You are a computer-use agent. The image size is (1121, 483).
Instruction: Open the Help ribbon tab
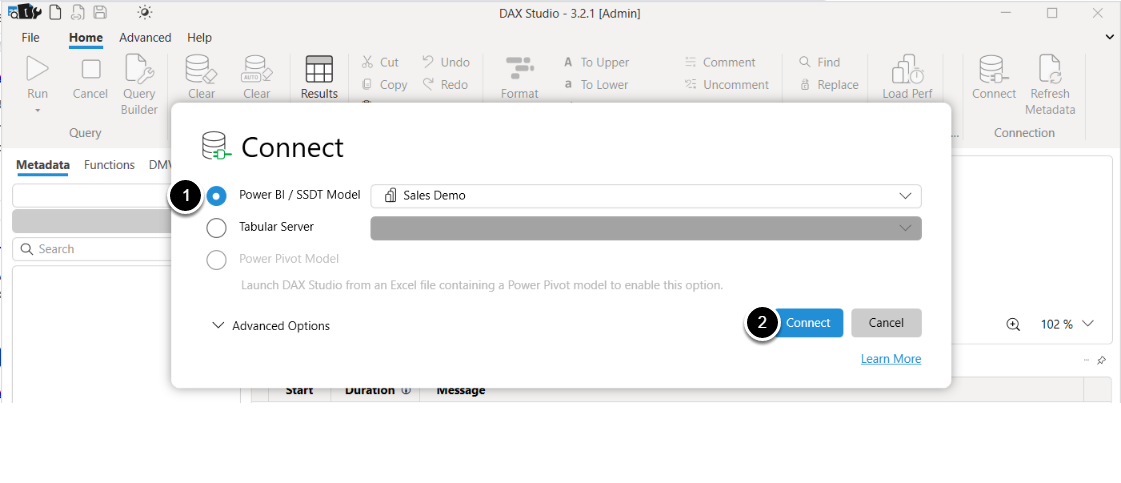click(x=199, y=38)
